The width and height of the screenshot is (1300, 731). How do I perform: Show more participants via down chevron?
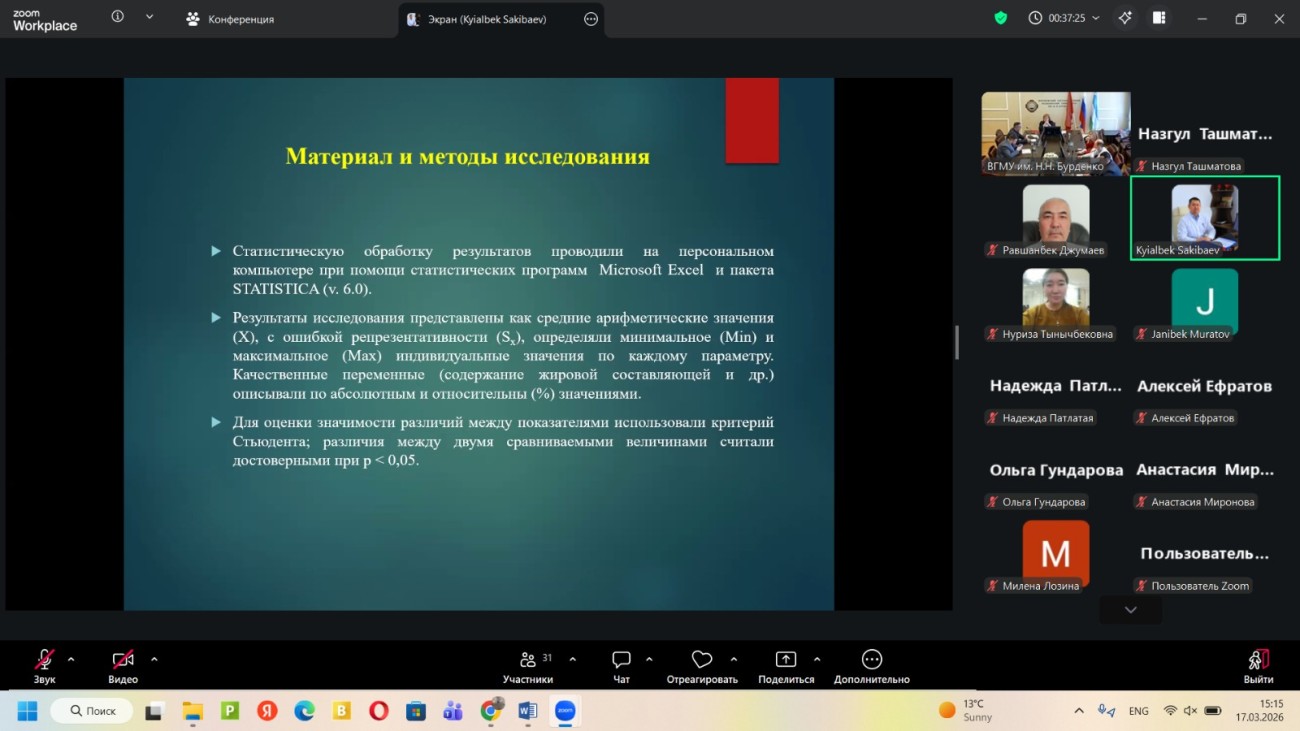(x=1130, y=609)
